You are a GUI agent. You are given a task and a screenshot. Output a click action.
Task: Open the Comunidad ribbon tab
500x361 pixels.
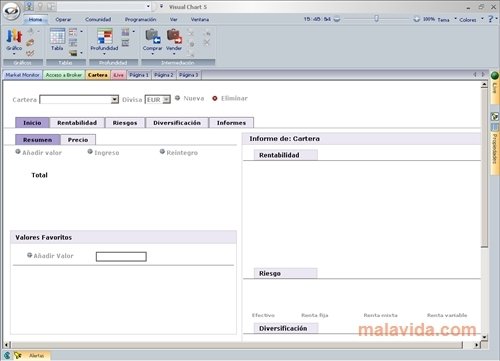pos(98,19)
